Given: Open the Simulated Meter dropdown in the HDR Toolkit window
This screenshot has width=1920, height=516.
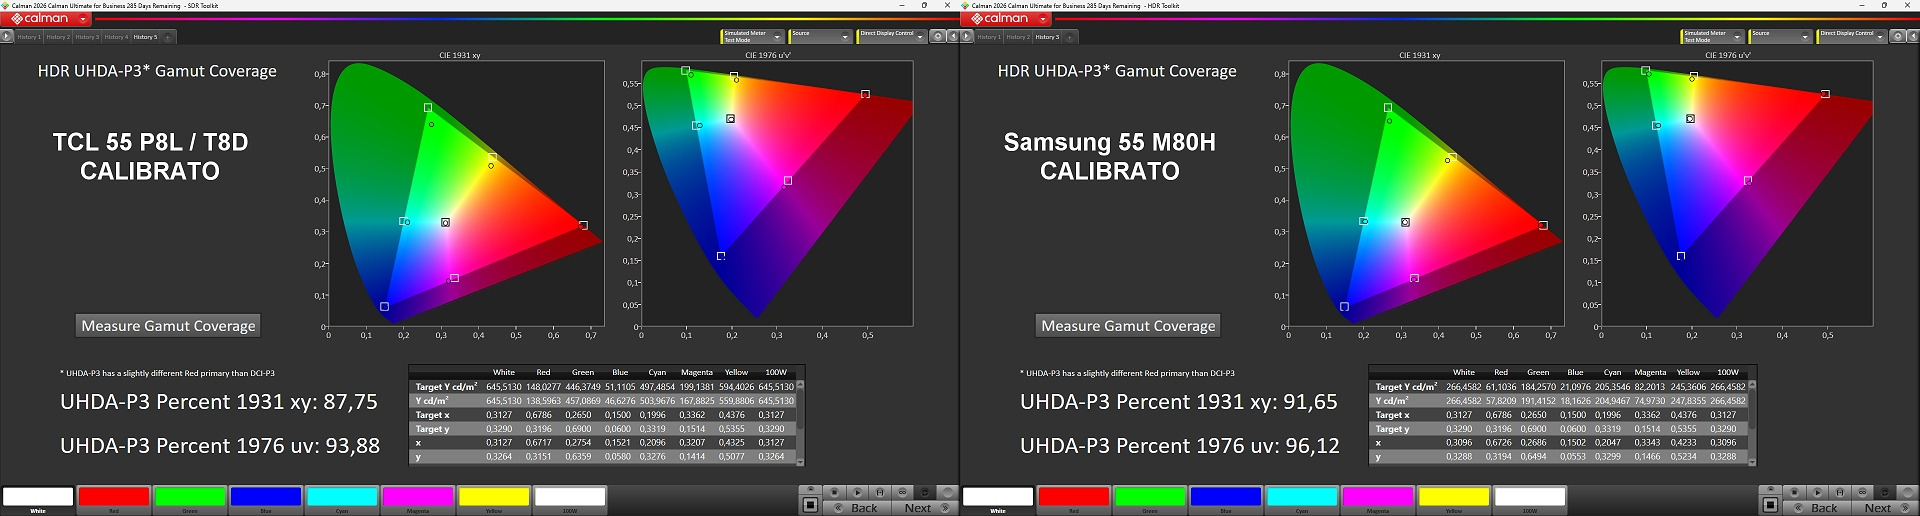Looking at the screenshot, I should tap(1712, 36).
